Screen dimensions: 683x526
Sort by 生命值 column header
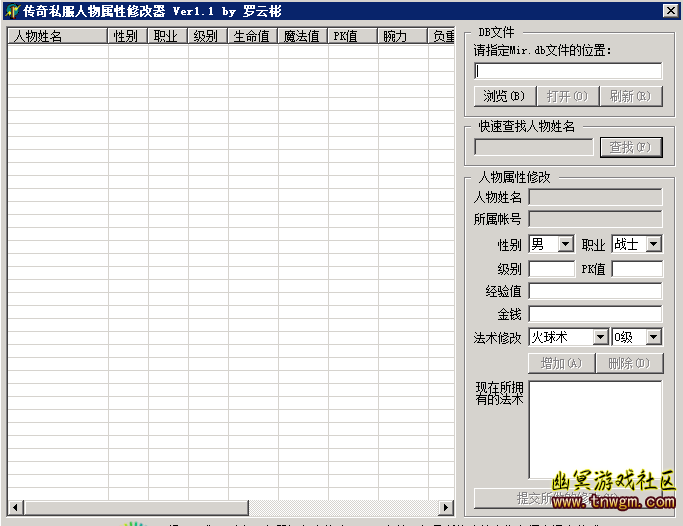(253, 36)
